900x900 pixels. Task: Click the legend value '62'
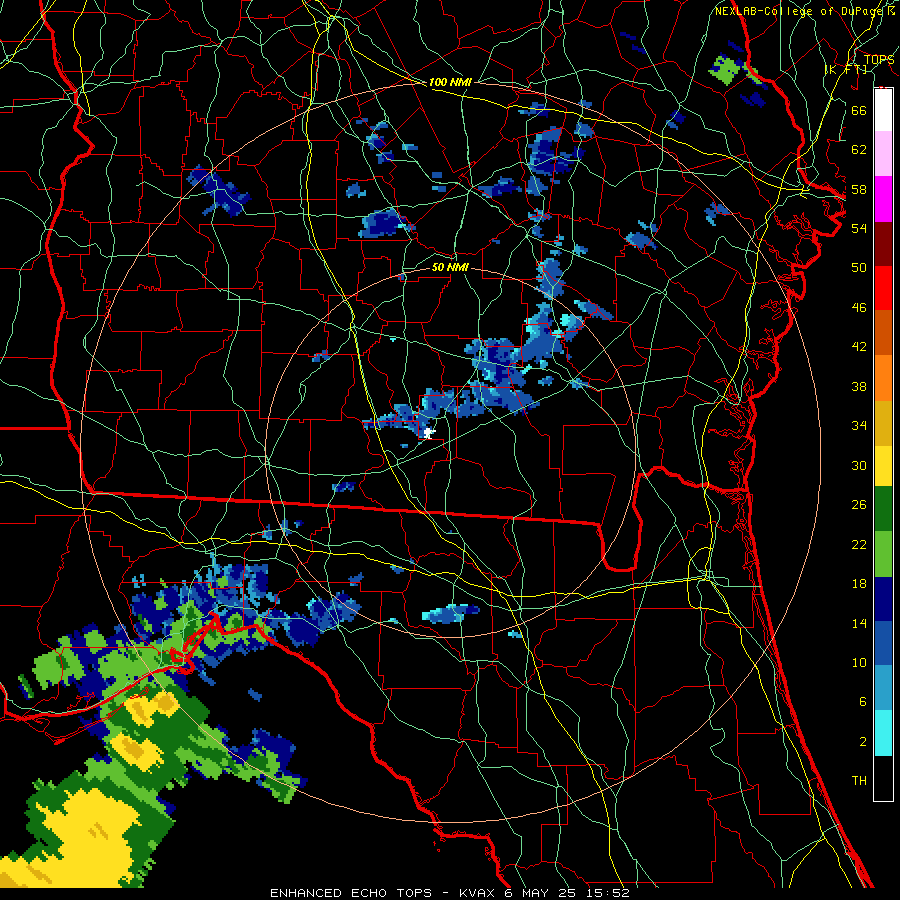[859, 150]
